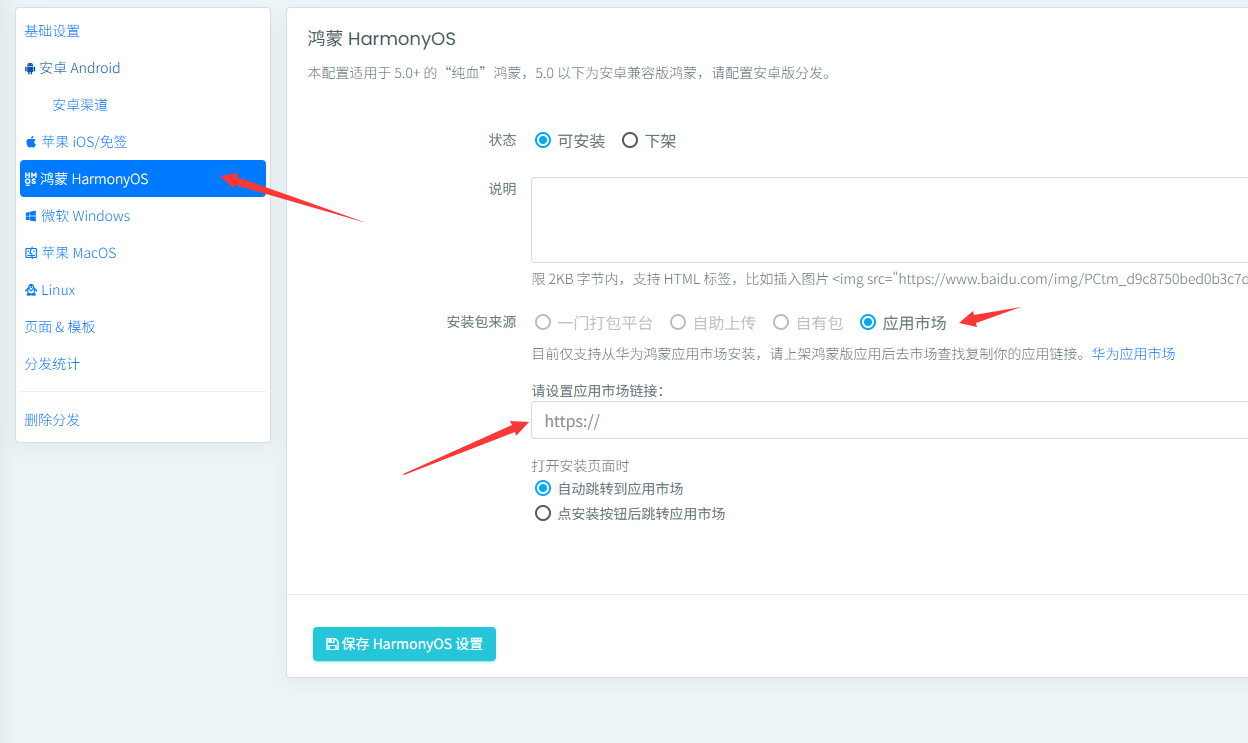Open 鸿蒙 HarmonyOS settings page

point(143,179)
